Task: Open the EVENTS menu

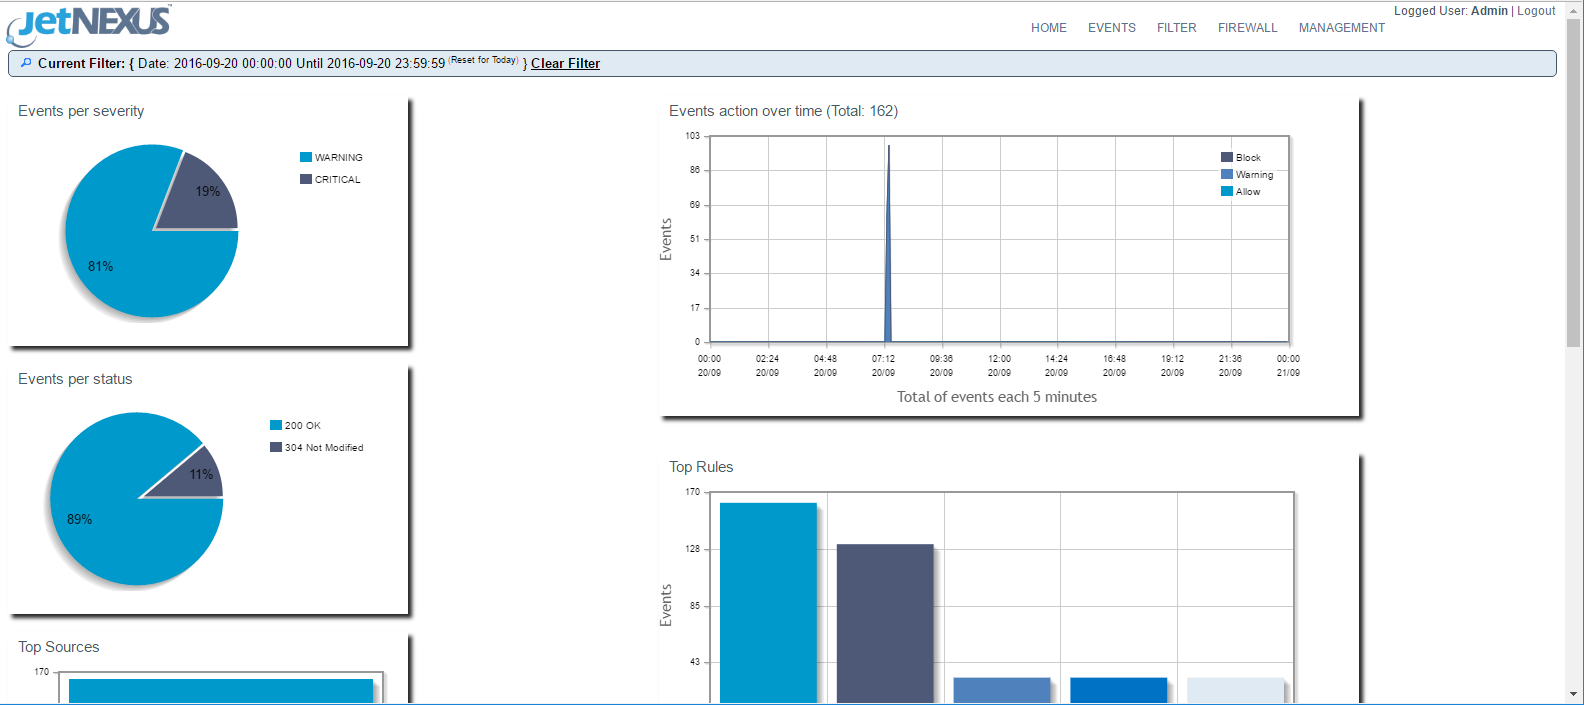Action: (1112, 28)
